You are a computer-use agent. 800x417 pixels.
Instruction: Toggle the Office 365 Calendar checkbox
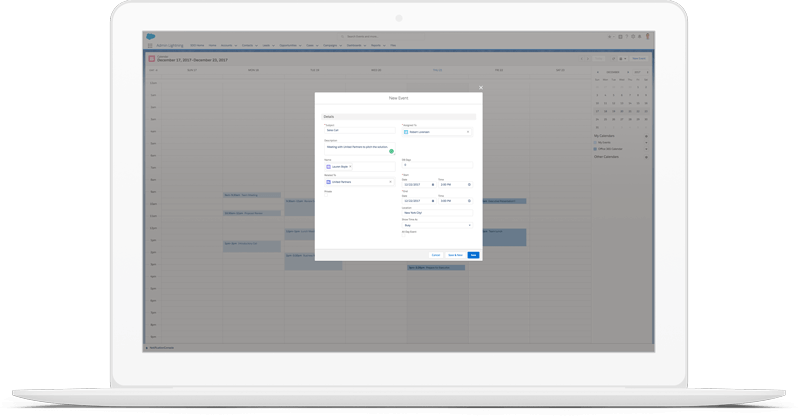(595, 149)
